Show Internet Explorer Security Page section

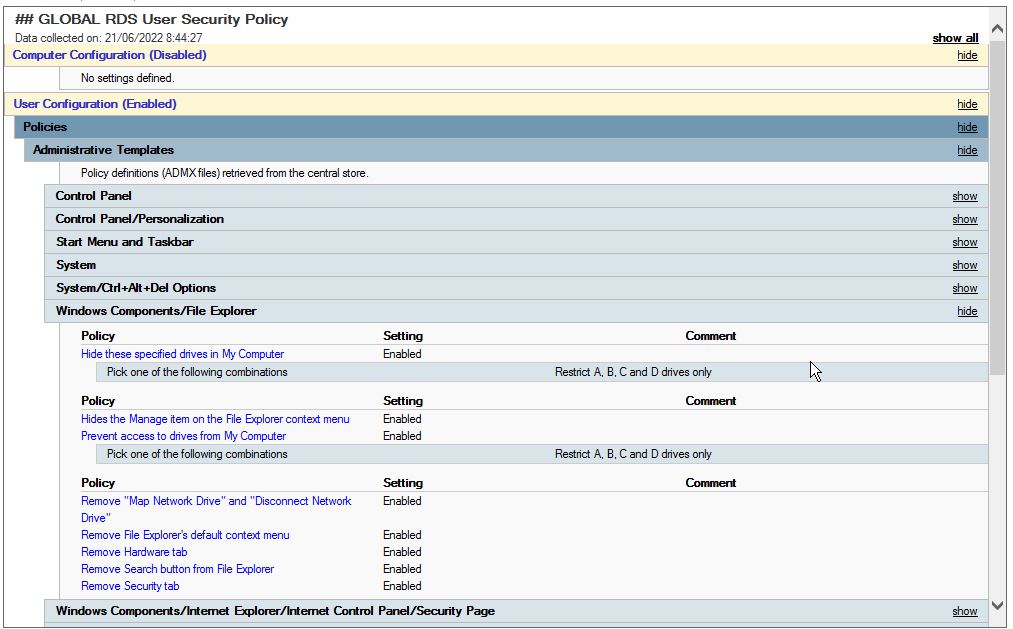pos(964,612)
